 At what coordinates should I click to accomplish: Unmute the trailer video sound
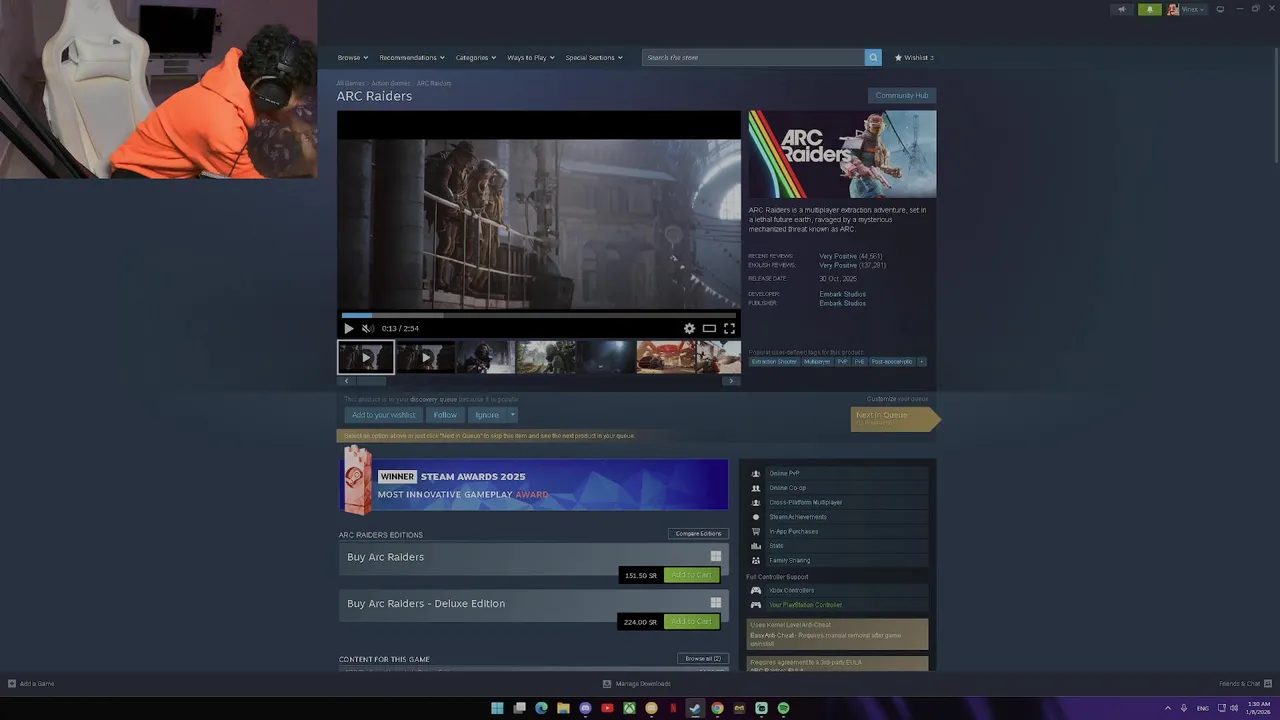367,328
